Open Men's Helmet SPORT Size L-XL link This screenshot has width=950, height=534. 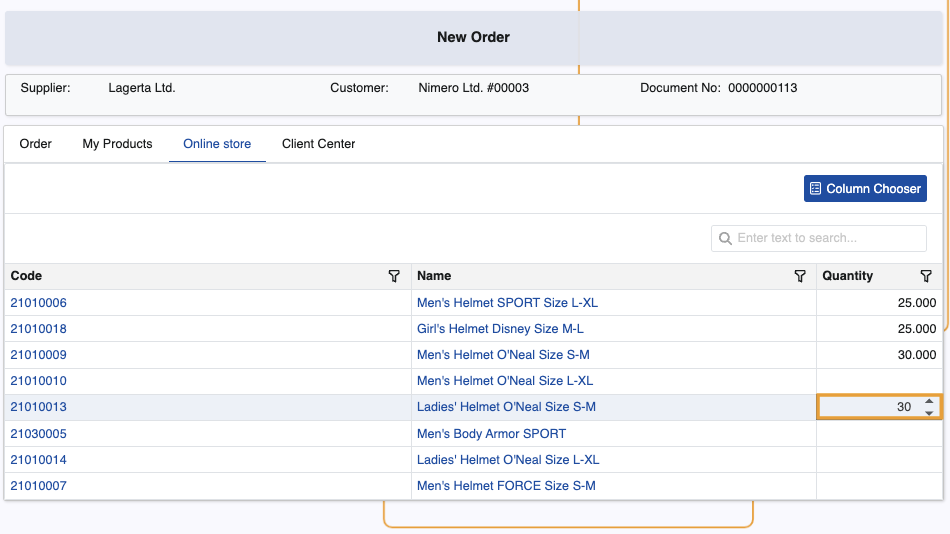coord(507,302)
